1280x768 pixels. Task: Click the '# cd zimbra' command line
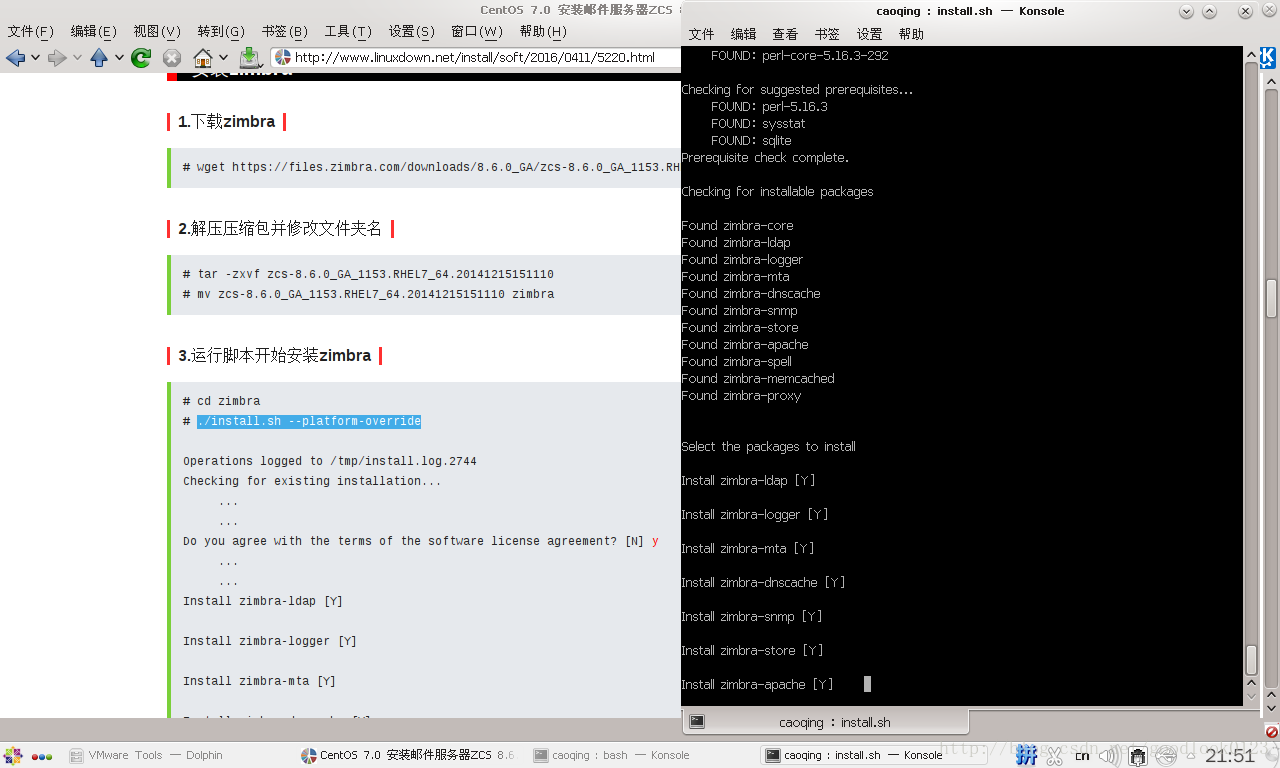point(222,401)
